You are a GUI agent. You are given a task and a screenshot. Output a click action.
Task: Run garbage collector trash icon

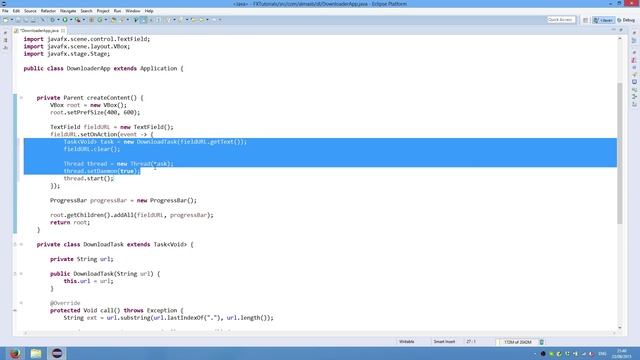(542, 342)
